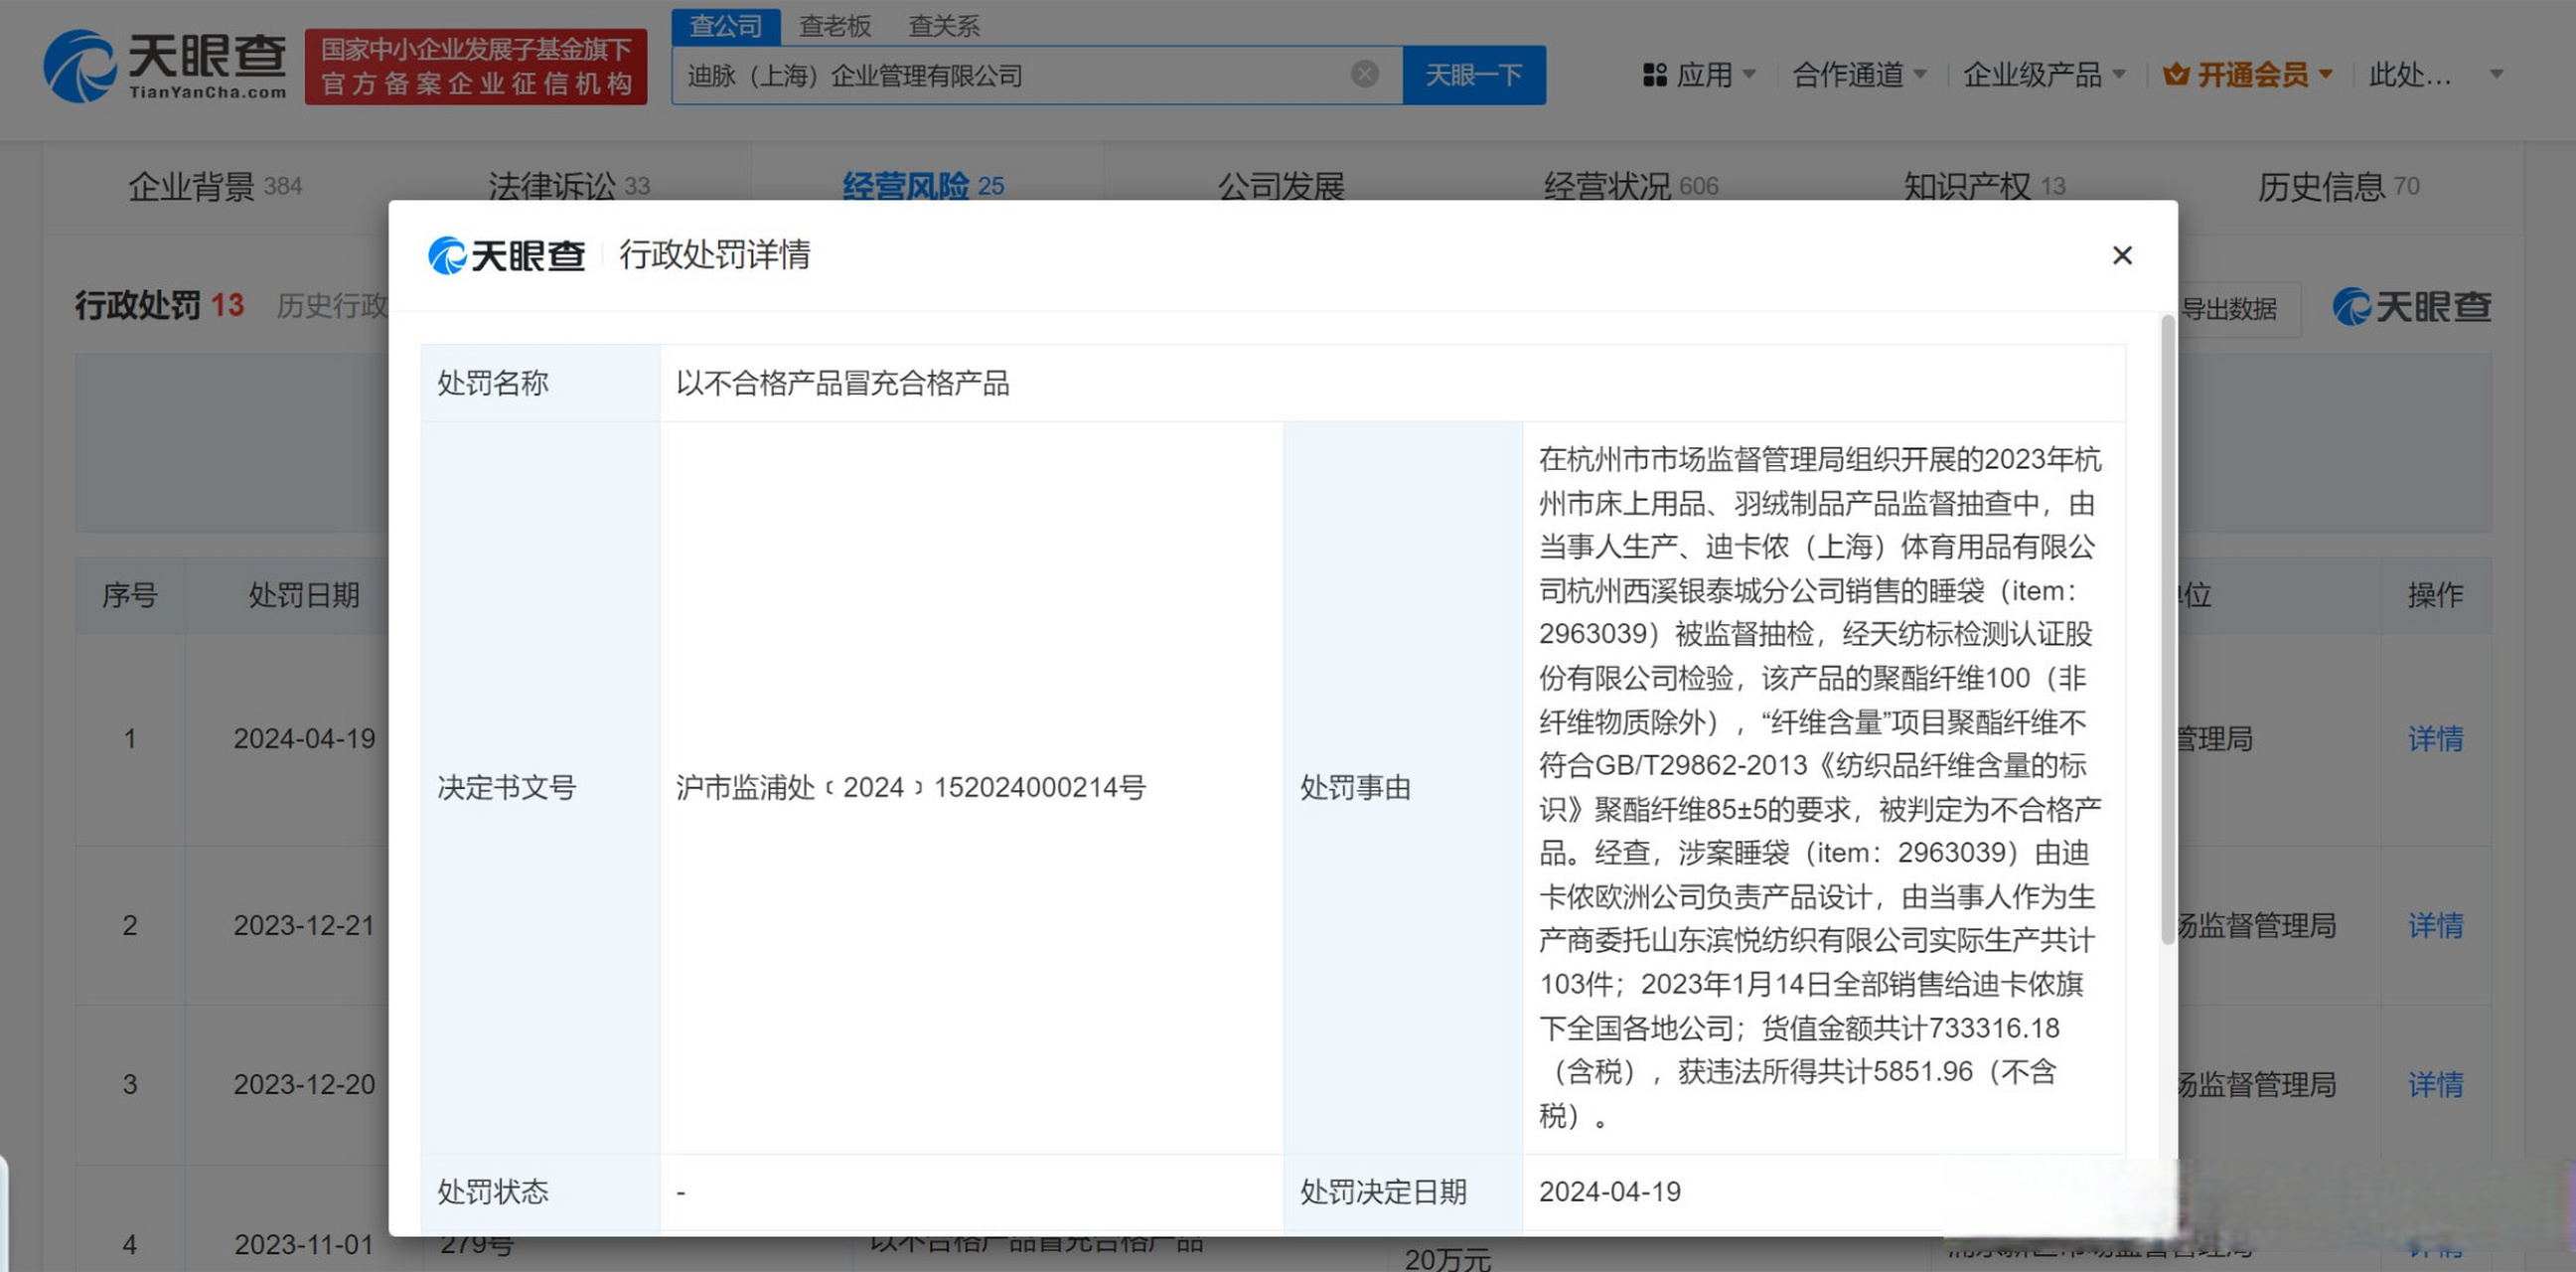
Task: Click 处罚决定日期 value 2024-04-19 in dialog
Action: point(1609,1192)
